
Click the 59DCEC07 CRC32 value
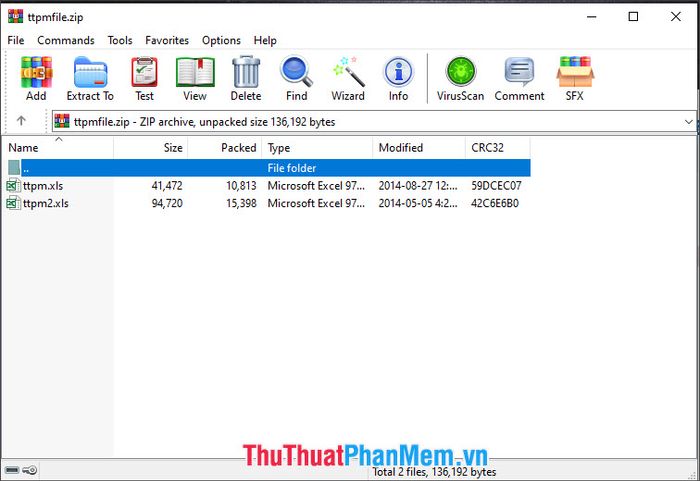point(496,185)
